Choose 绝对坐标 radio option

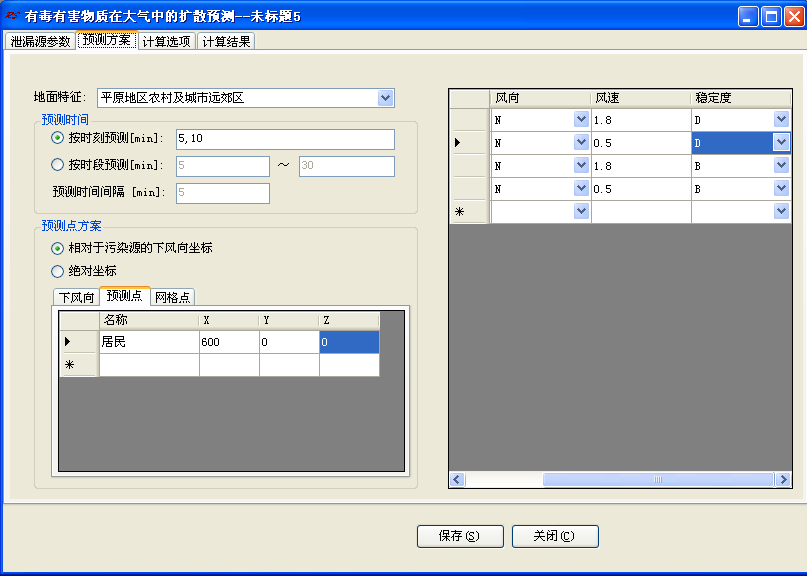point(58,271)
